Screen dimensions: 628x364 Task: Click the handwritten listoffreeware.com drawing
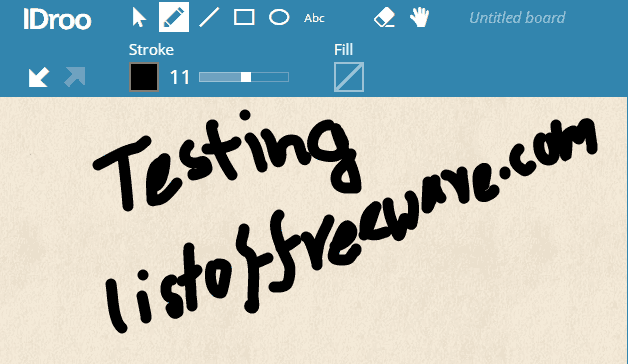[352, 224]
